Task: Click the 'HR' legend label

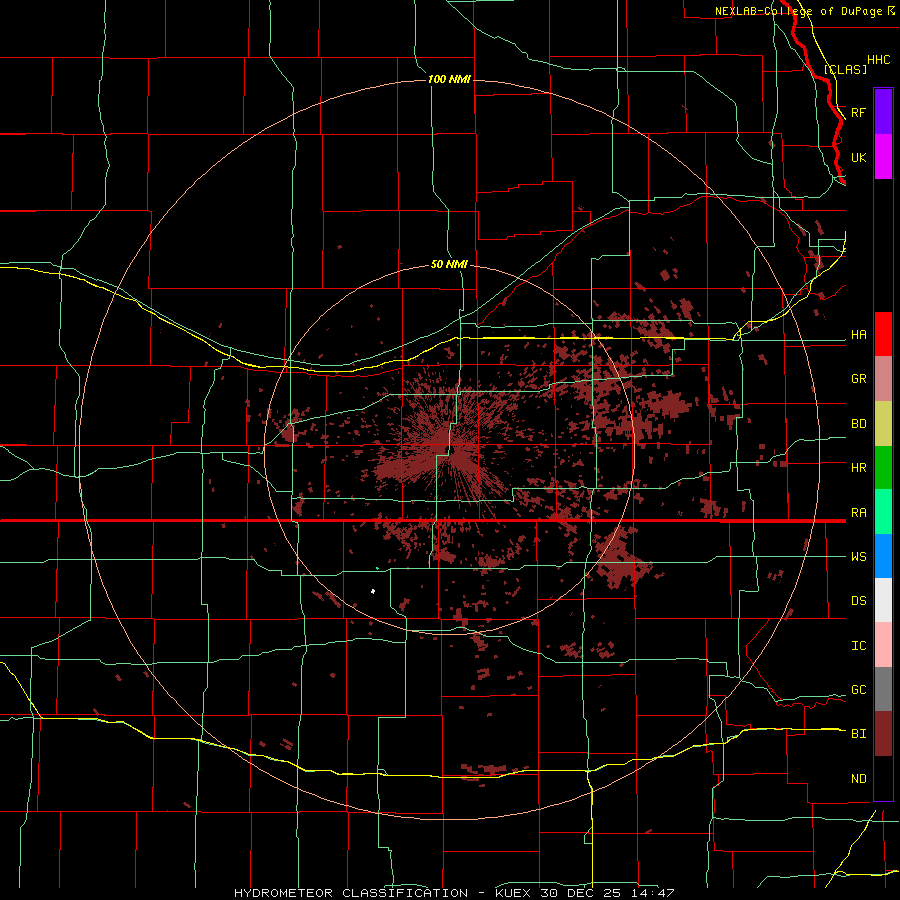Action: click(x=858, y=468)
